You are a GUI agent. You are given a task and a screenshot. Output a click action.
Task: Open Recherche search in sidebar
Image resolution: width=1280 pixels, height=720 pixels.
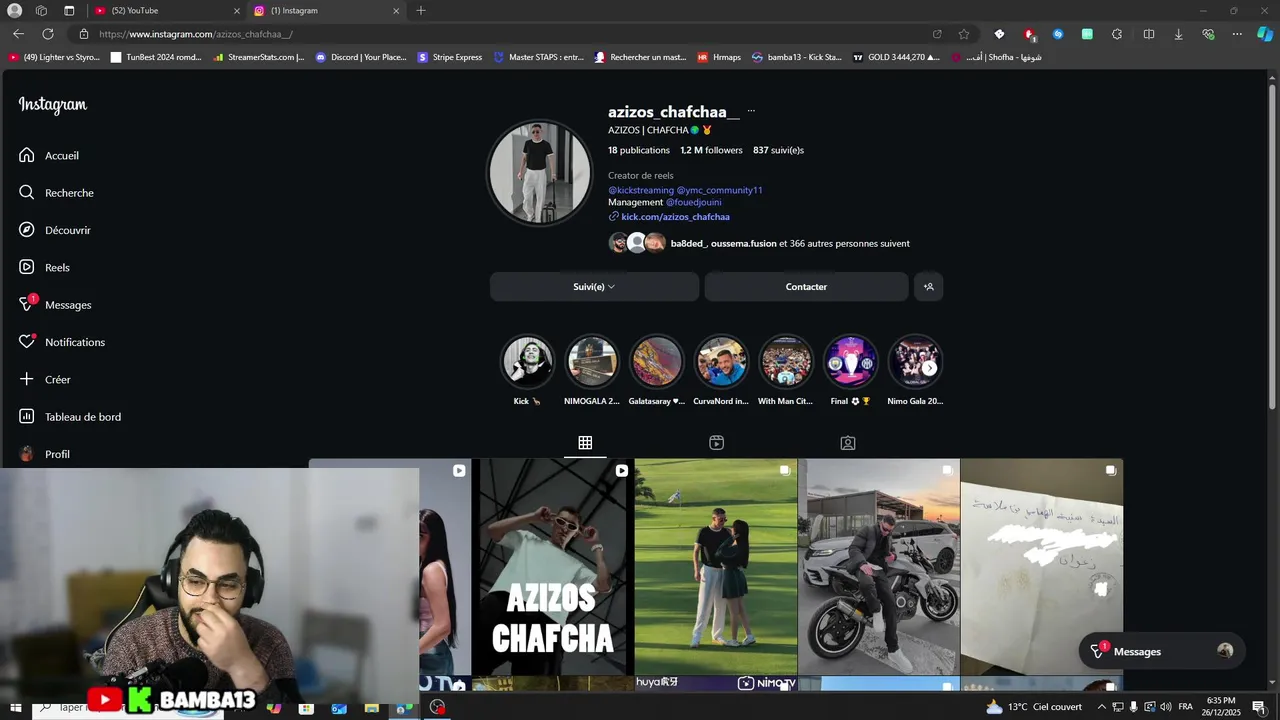click(56, 193)
